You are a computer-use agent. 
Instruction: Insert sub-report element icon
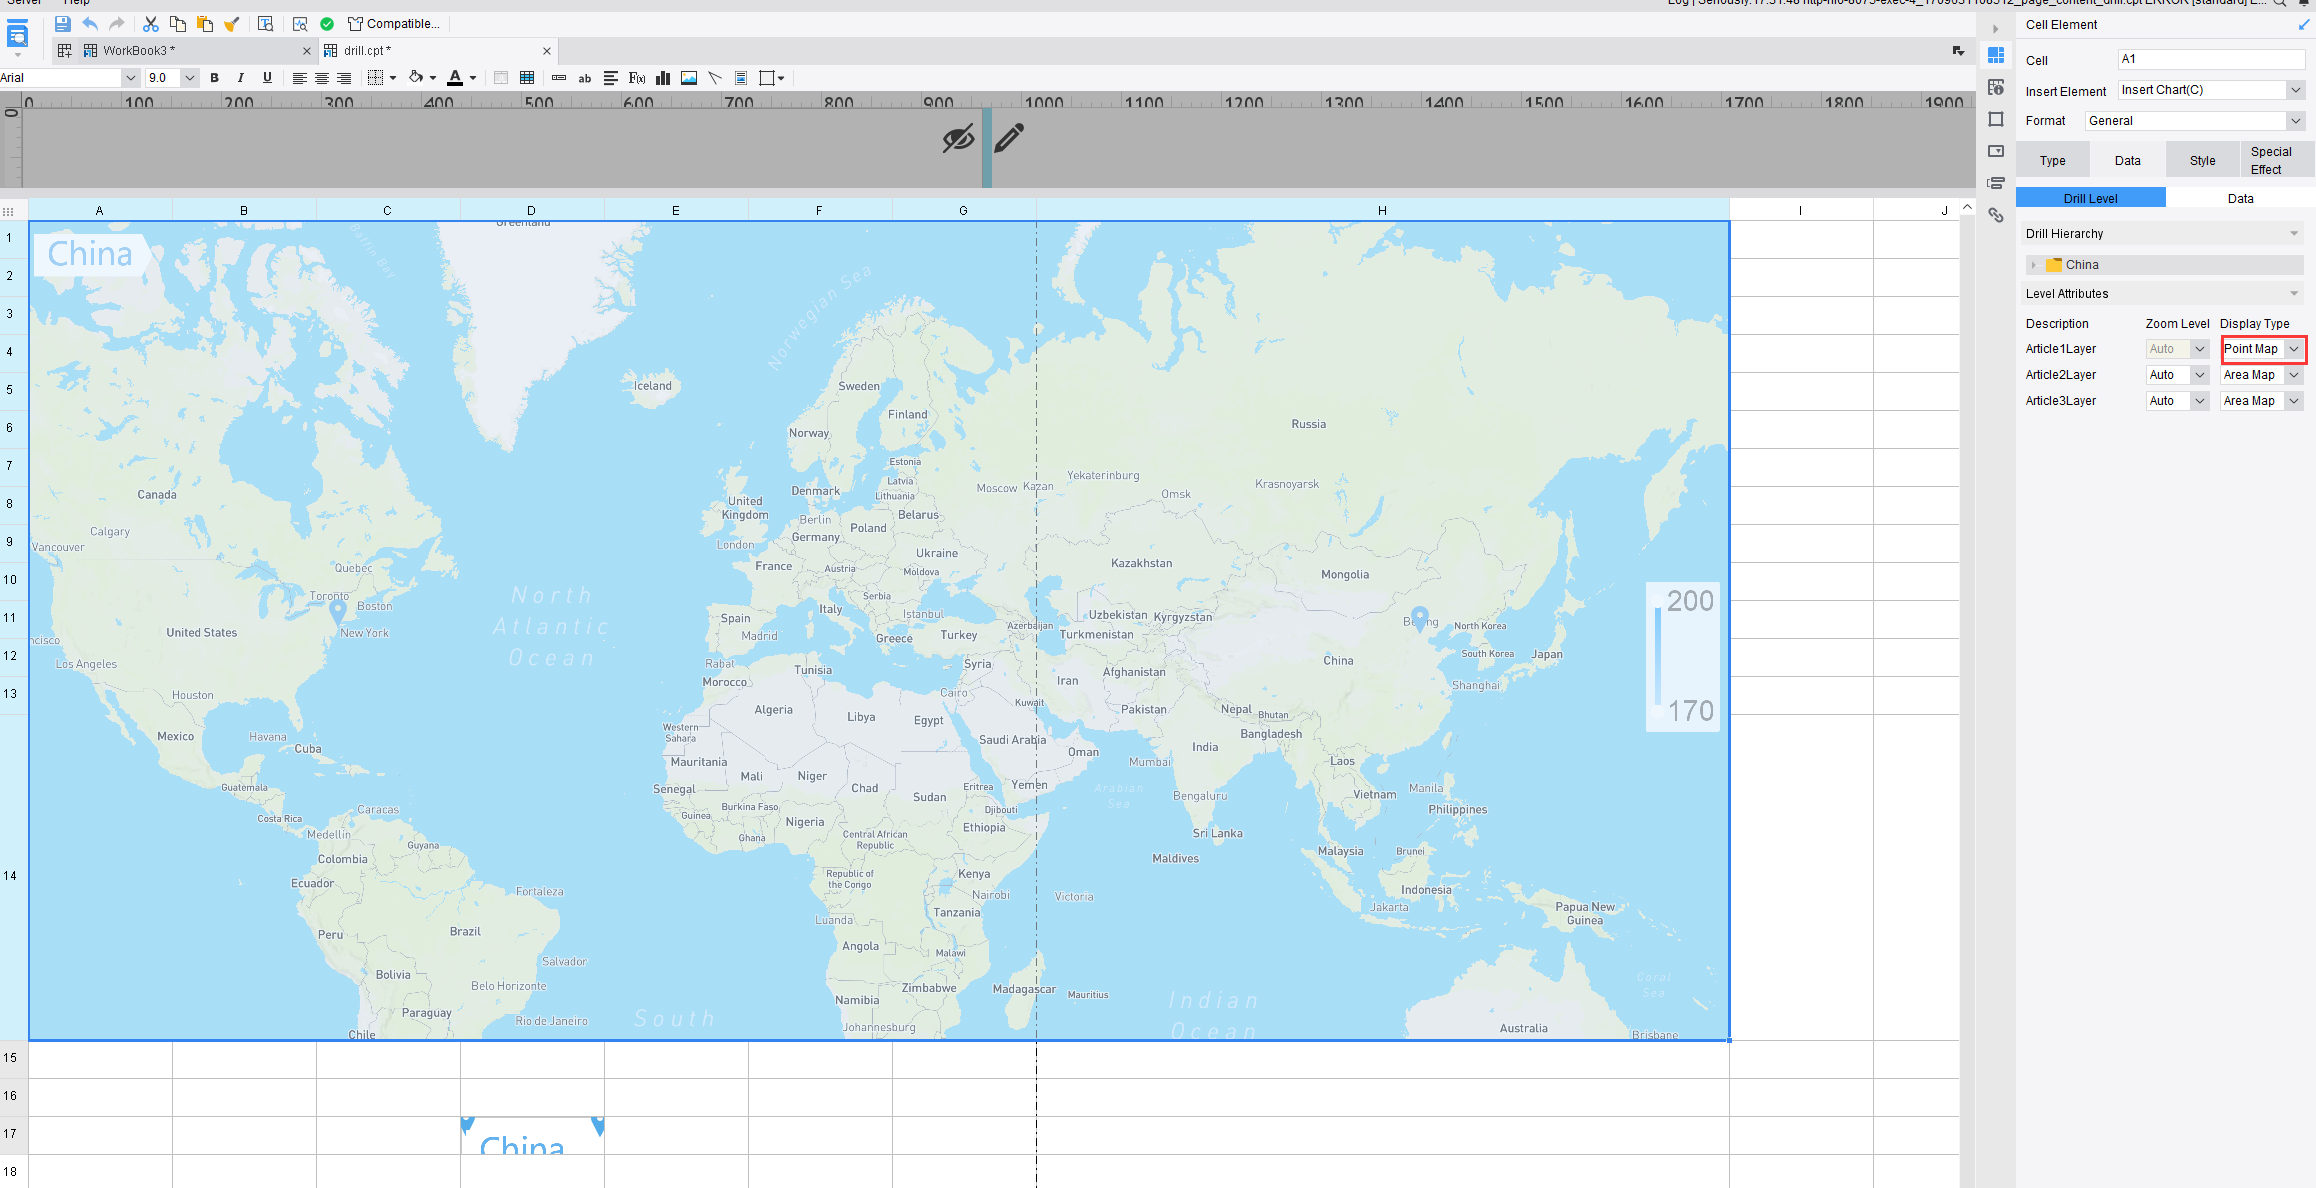[x=741, y=78]
